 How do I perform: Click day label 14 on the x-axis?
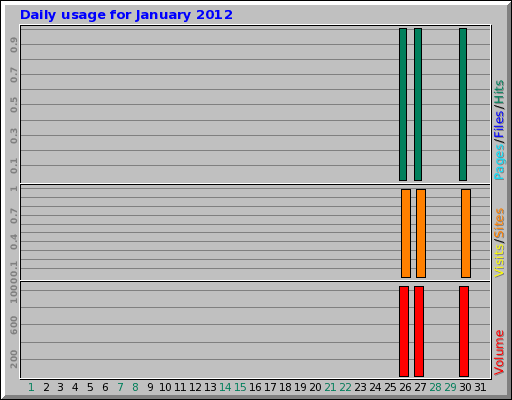[x=225, y=387]
